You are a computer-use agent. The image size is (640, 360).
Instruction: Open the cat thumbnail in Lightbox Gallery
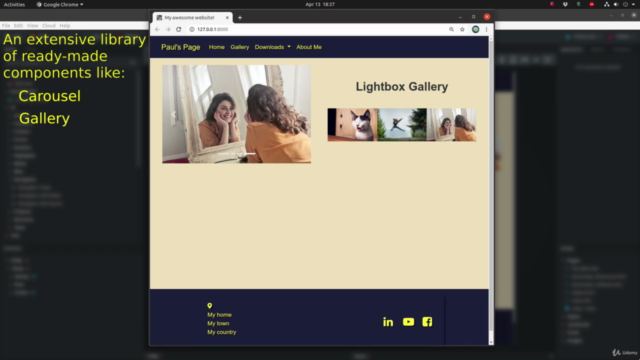pos(352,125)
